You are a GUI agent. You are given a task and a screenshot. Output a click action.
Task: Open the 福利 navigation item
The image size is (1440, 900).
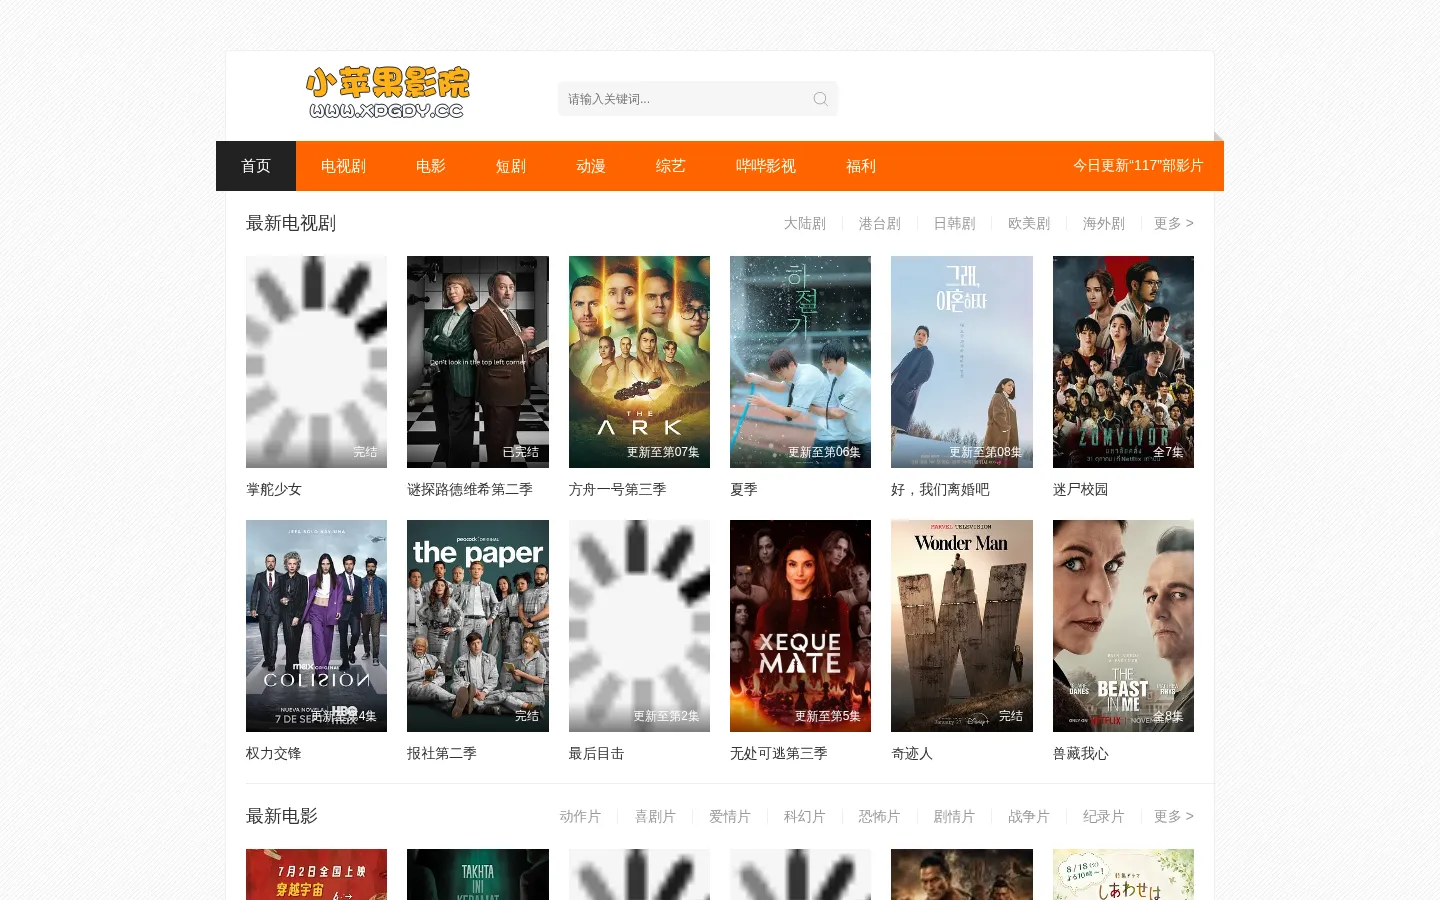pos(861,166)
